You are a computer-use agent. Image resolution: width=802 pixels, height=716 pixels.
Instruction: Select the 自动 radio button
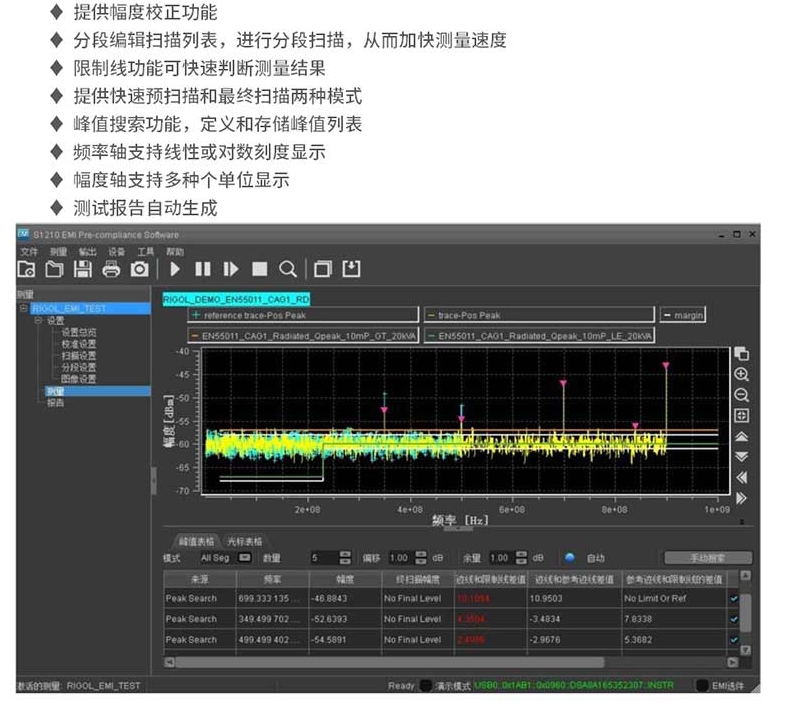[570, 557]
